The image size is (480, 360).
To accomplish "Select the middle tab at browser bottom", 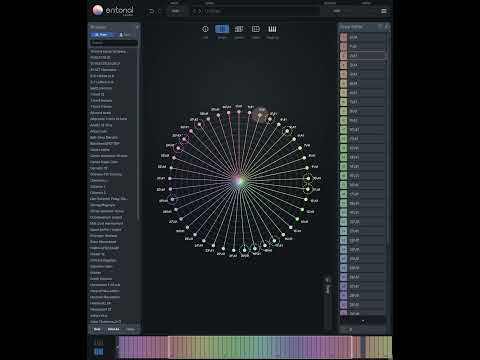I will (114, 329).
